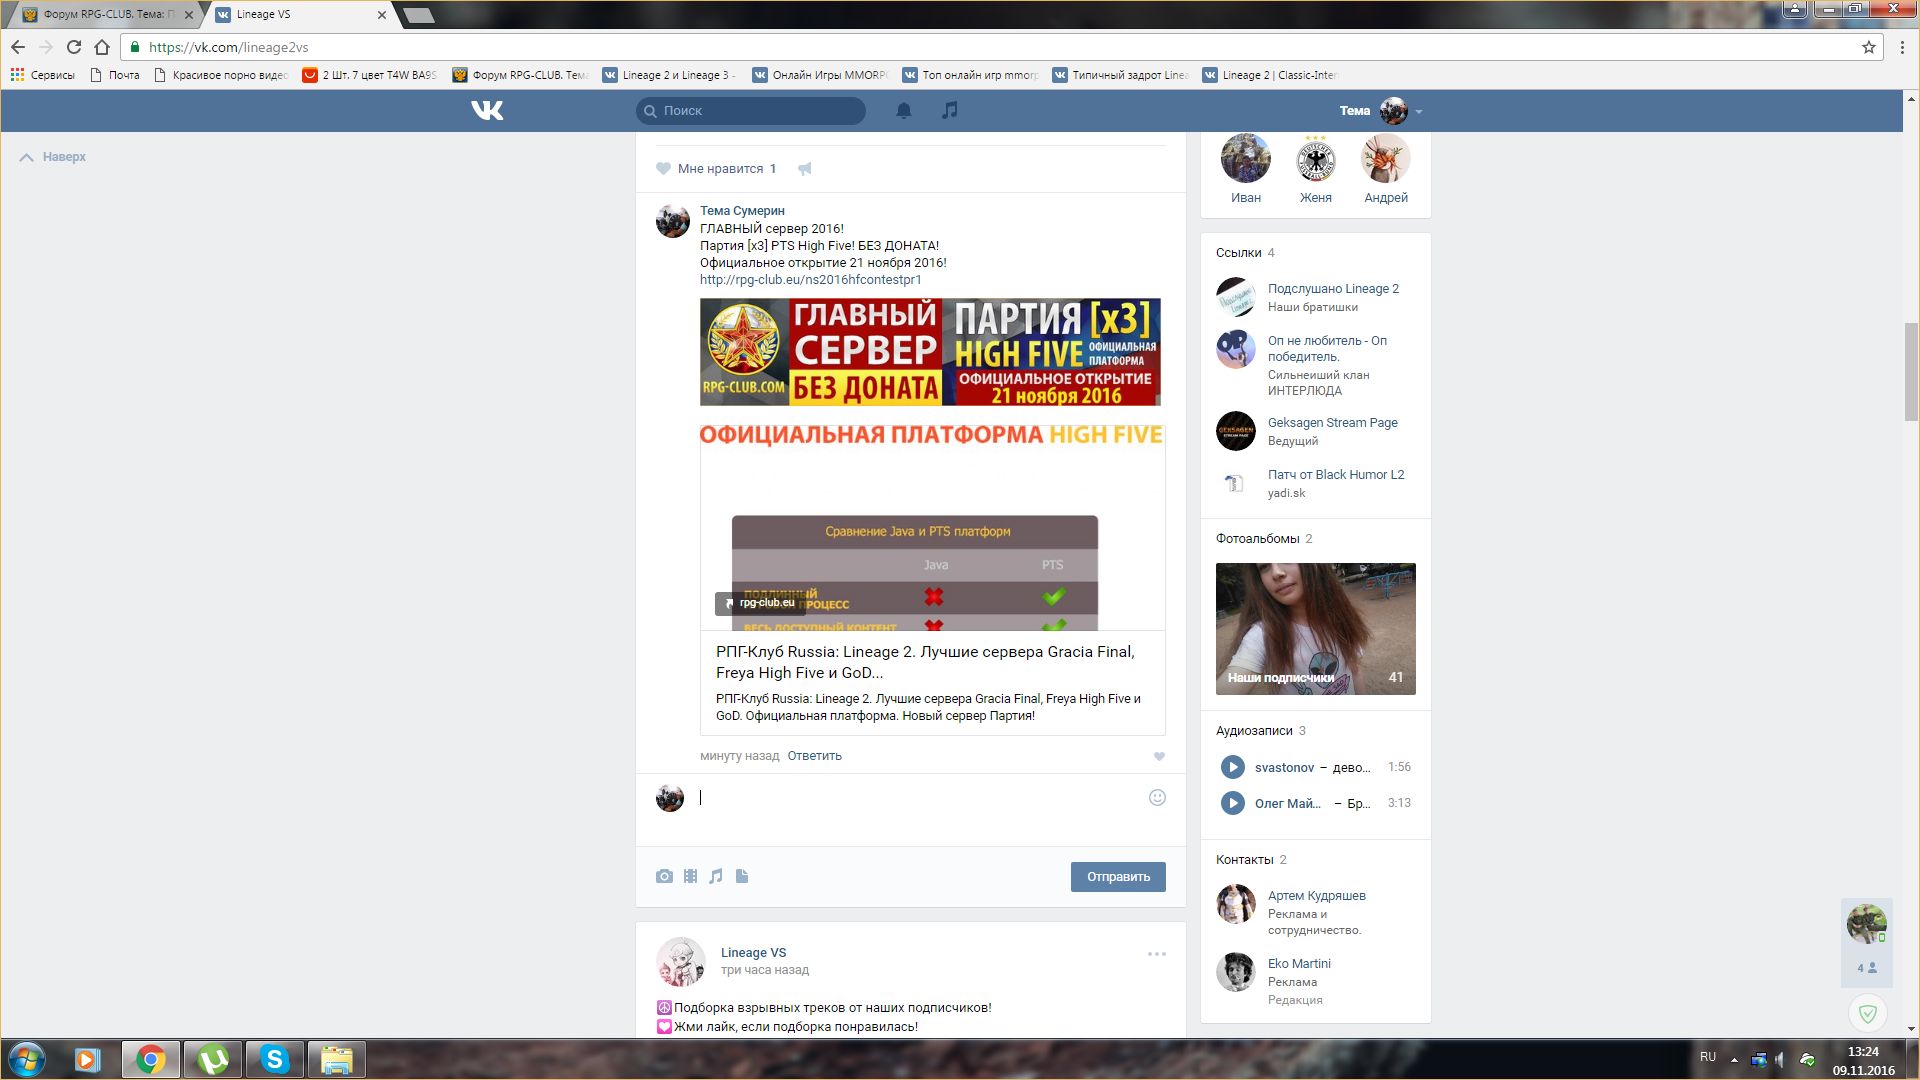Viewport: 1920px width, 1080px height.
Task: Click the VK logo in header
Action: click(x=487, y=110)
